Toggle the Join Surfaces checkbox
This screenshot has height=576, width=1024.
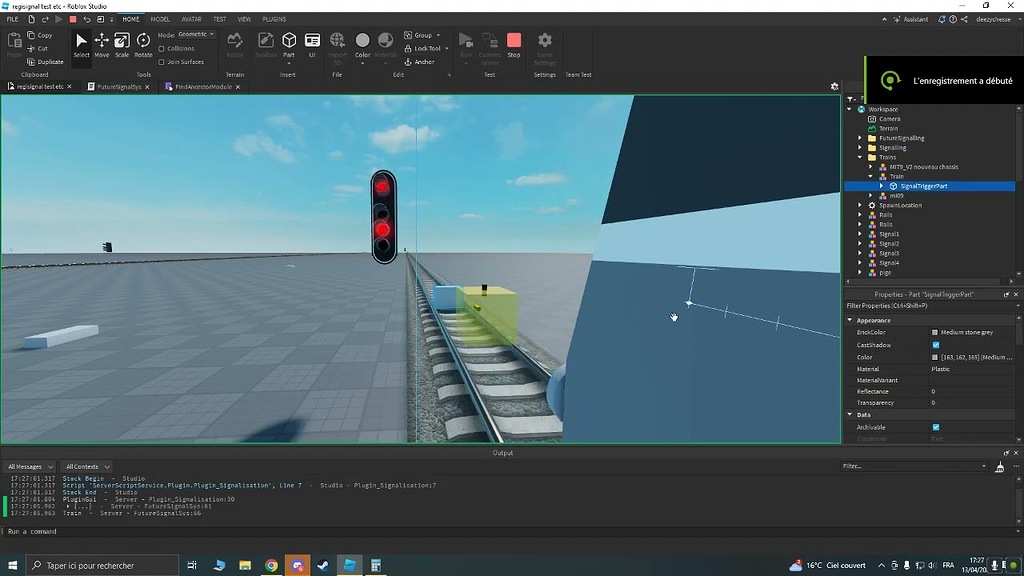[x=162, y=62]
